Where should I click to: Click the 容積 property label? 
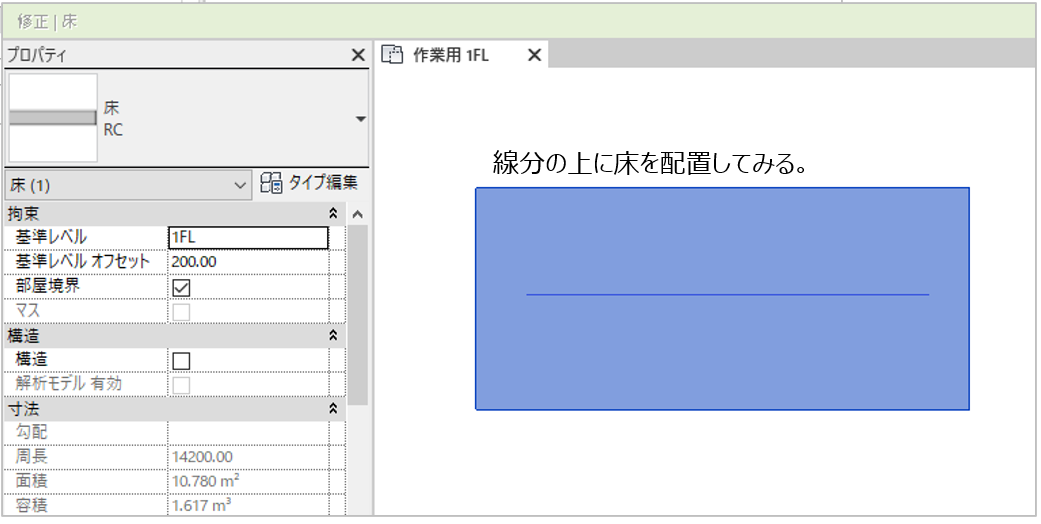click(x=31, y=505)
